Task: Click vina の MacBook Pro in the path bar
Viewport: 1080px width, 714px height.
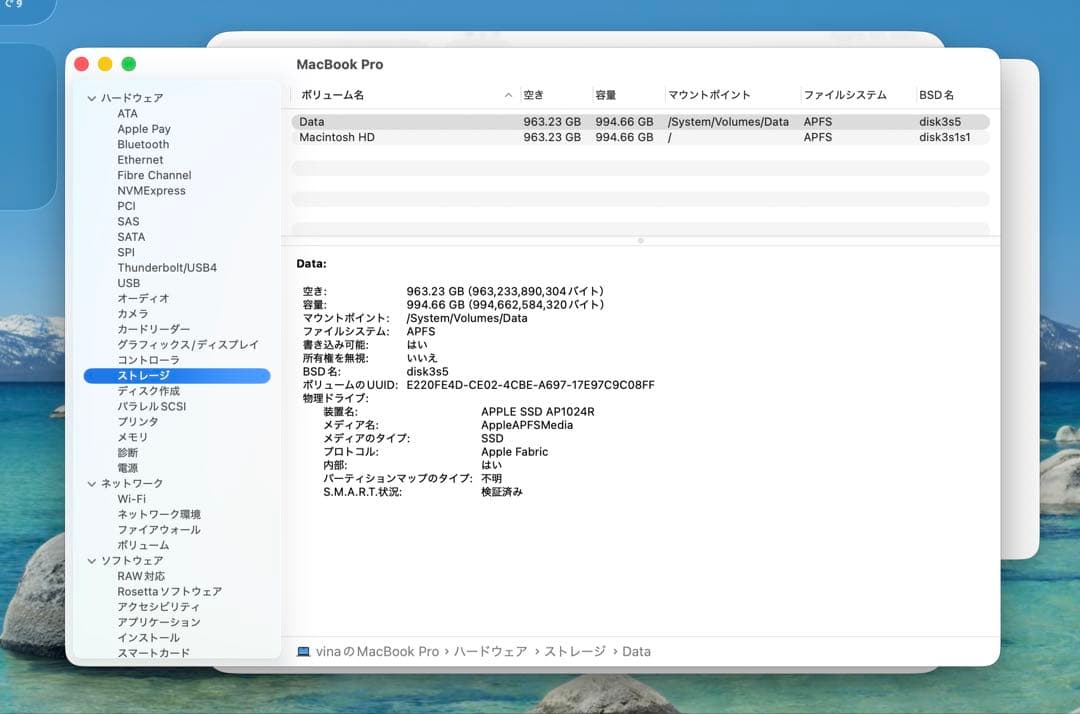Action: click(x=377, y=651)
